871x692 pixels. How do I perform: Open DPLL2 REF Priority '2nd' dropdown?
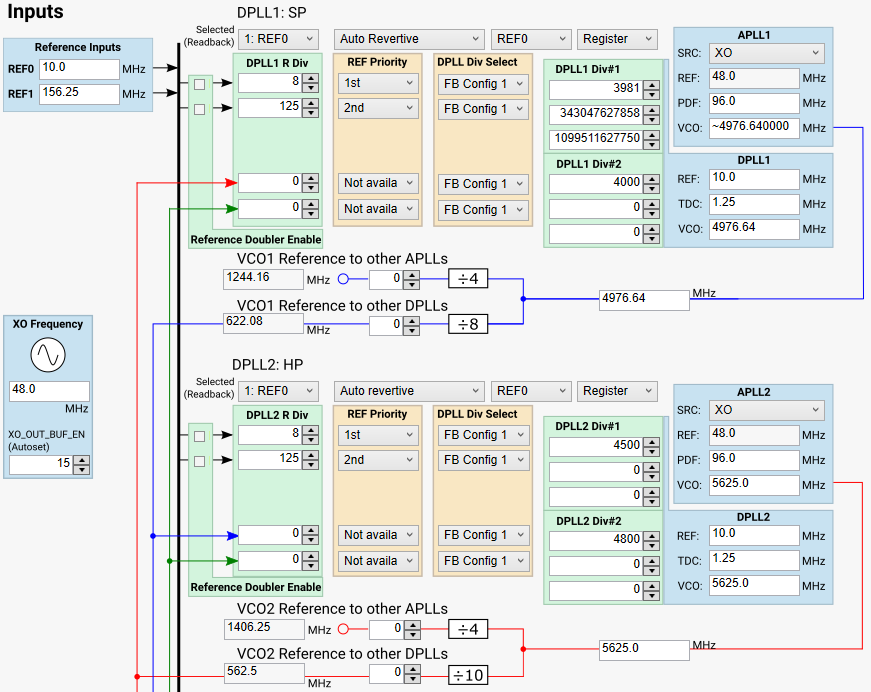pyautogui.click(x=379, y=460)
